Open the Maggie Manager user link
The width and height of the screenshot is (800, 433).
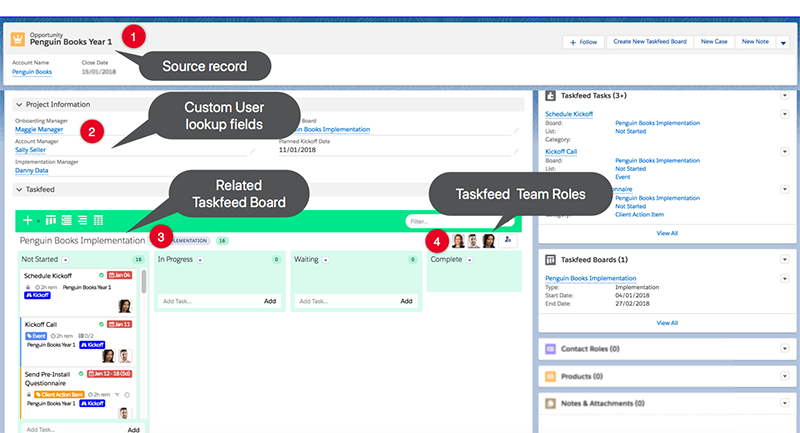click(x=39, y=129)
